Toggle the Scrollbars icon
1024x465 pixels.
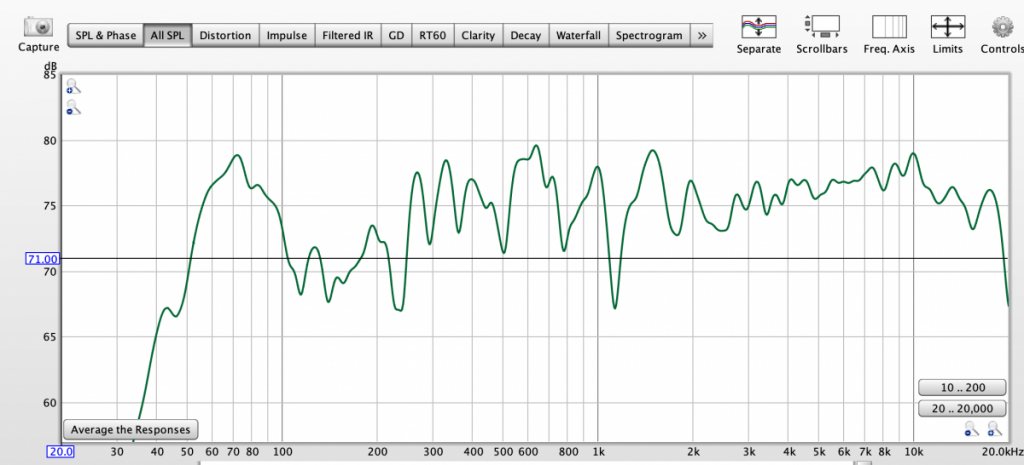(822, 27)
